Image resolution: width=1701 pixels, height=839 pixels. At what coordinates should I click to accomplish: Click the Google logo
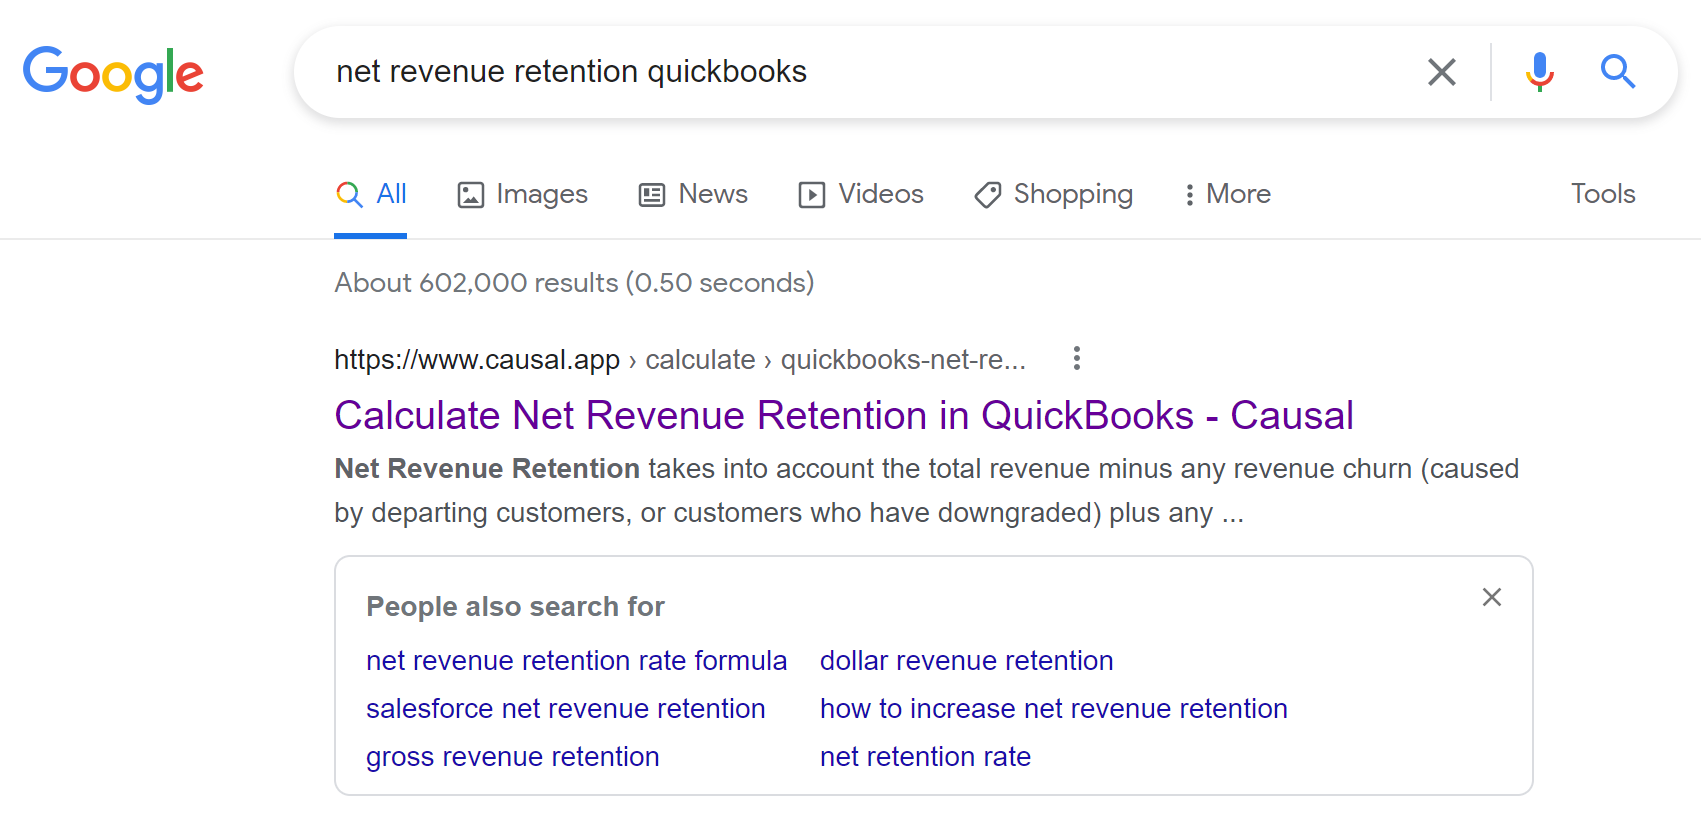(113, 74)
